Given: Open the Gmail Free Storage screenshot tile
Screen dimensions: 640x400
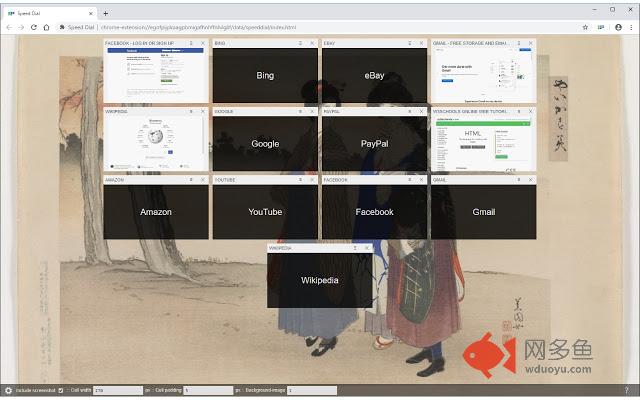Looking at the screenshot, I should coord(484,76).
